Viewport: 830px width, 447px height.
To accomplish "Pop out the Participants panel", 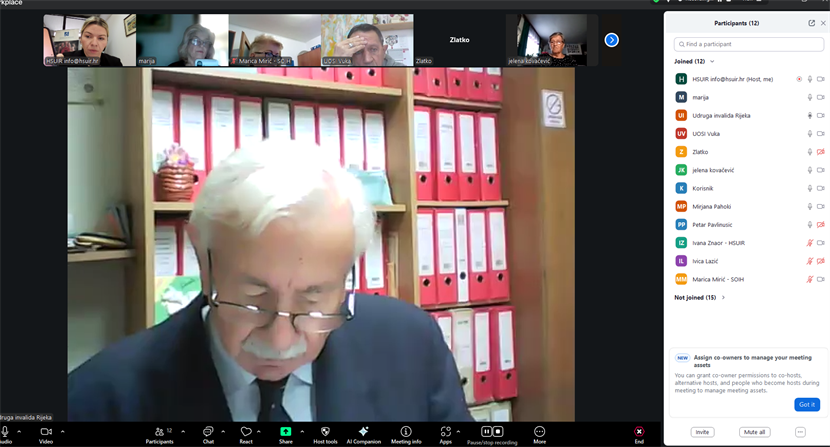I will click(811, 23).
